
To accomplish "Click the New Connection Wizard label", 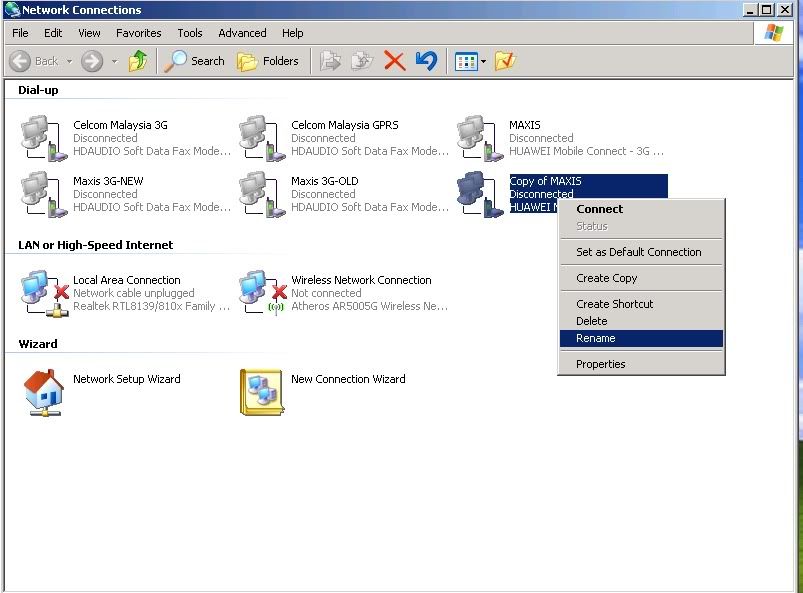I will coord(348,379).
